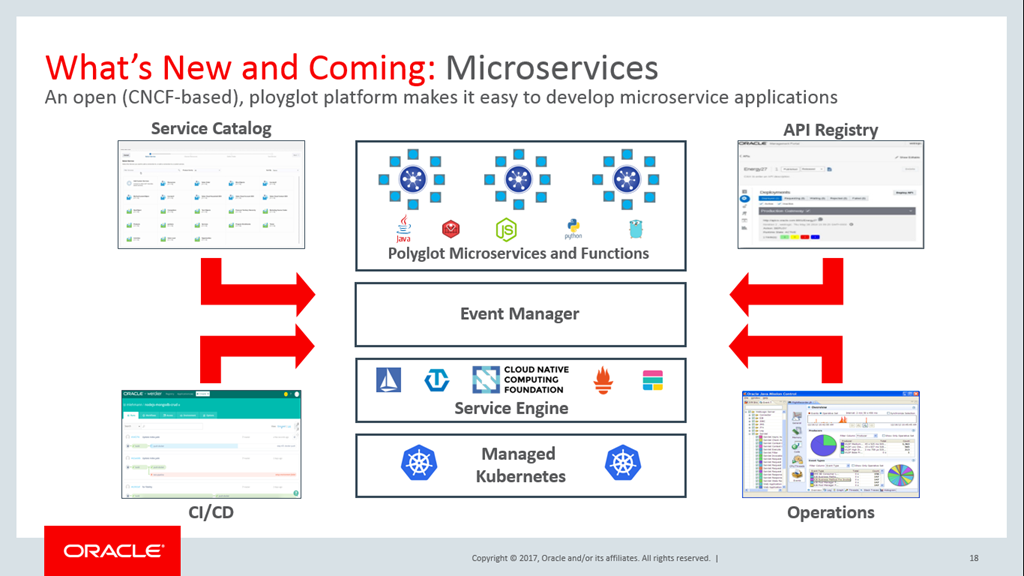
Task: Open the CI/CD pipeline screenshot thumbnail
Action: point(211,444)
